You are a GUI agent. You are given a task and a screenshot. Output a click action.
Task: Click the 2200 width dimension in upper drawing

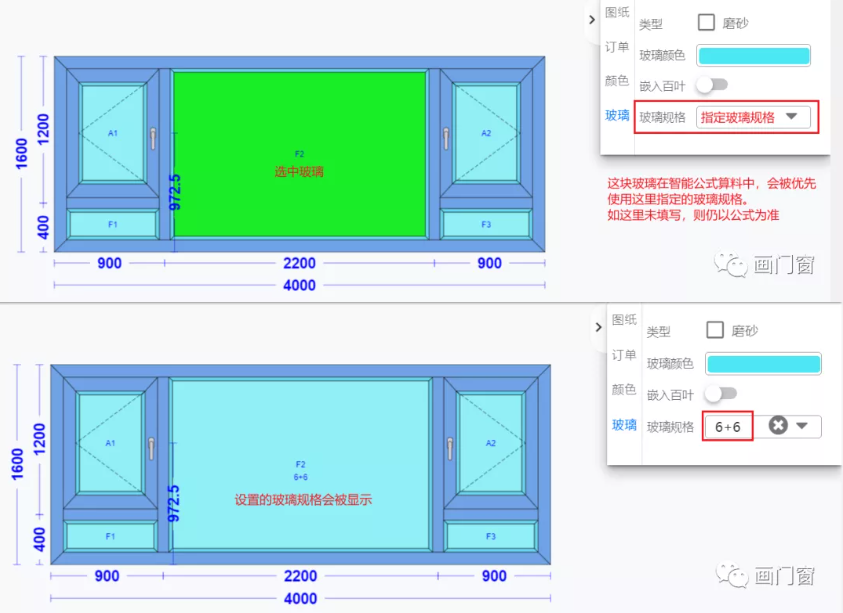[299, 264]
